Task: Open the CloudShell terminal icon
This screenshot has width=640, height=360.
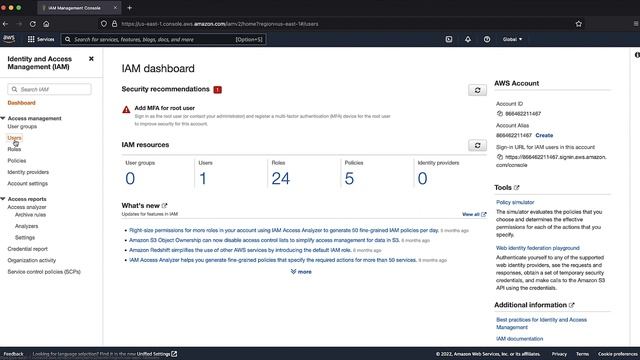Action: click(x=449, y=39)
